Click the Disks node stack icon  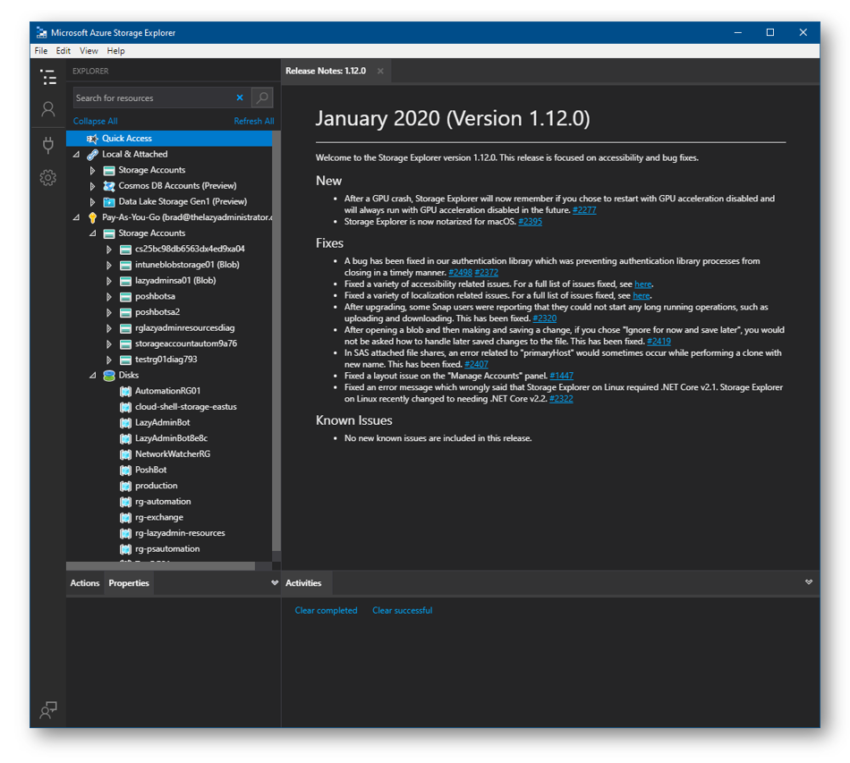[109, 375]
